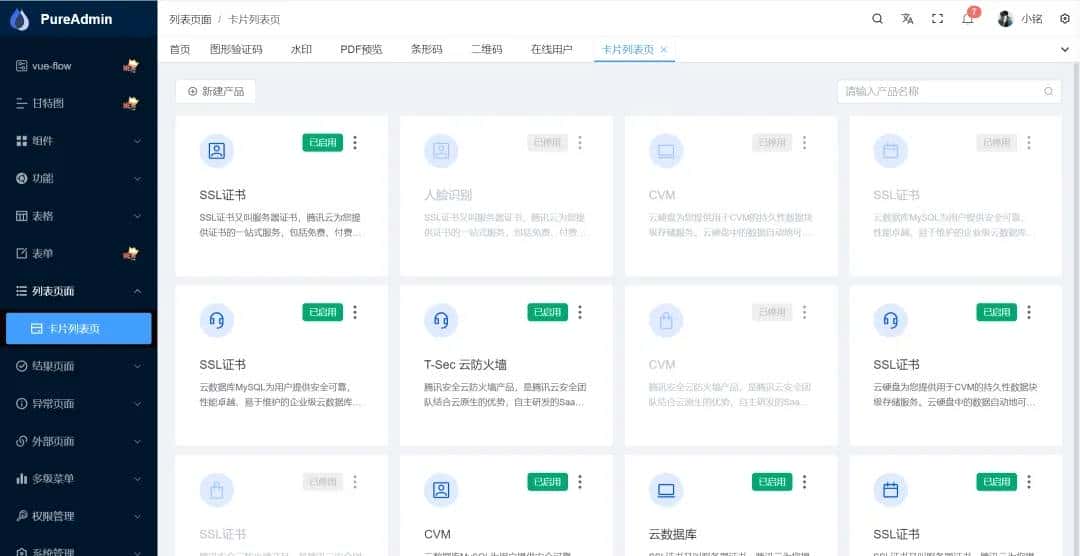The height and width of the screenshot is (556, 1080).
Task: Select the highlighted 卡片列表页 sidebar entry
Action: tap(79, 329)
